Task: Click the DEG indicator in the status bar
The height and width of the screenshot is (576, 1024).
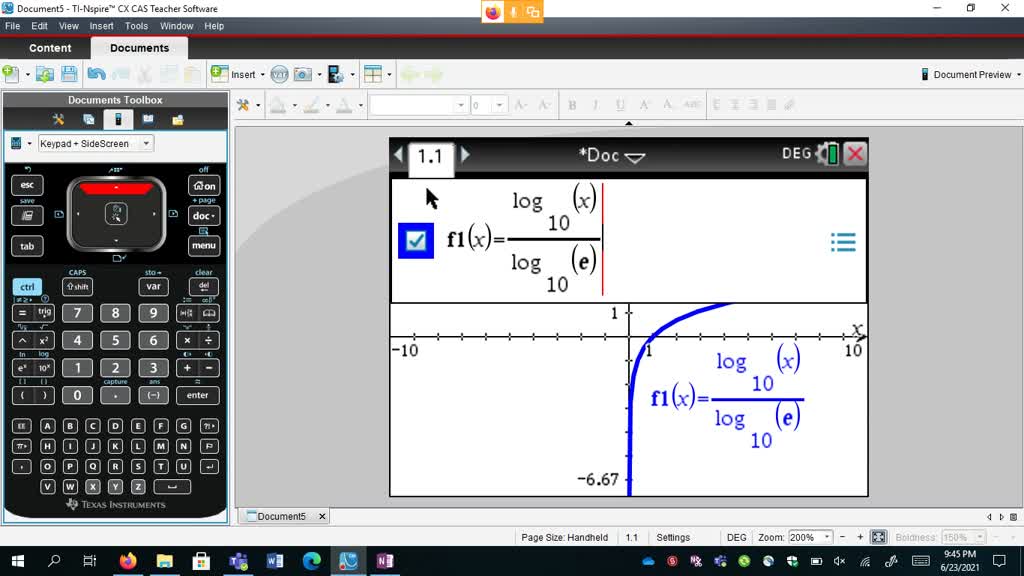Action: [x=736, y=537]
